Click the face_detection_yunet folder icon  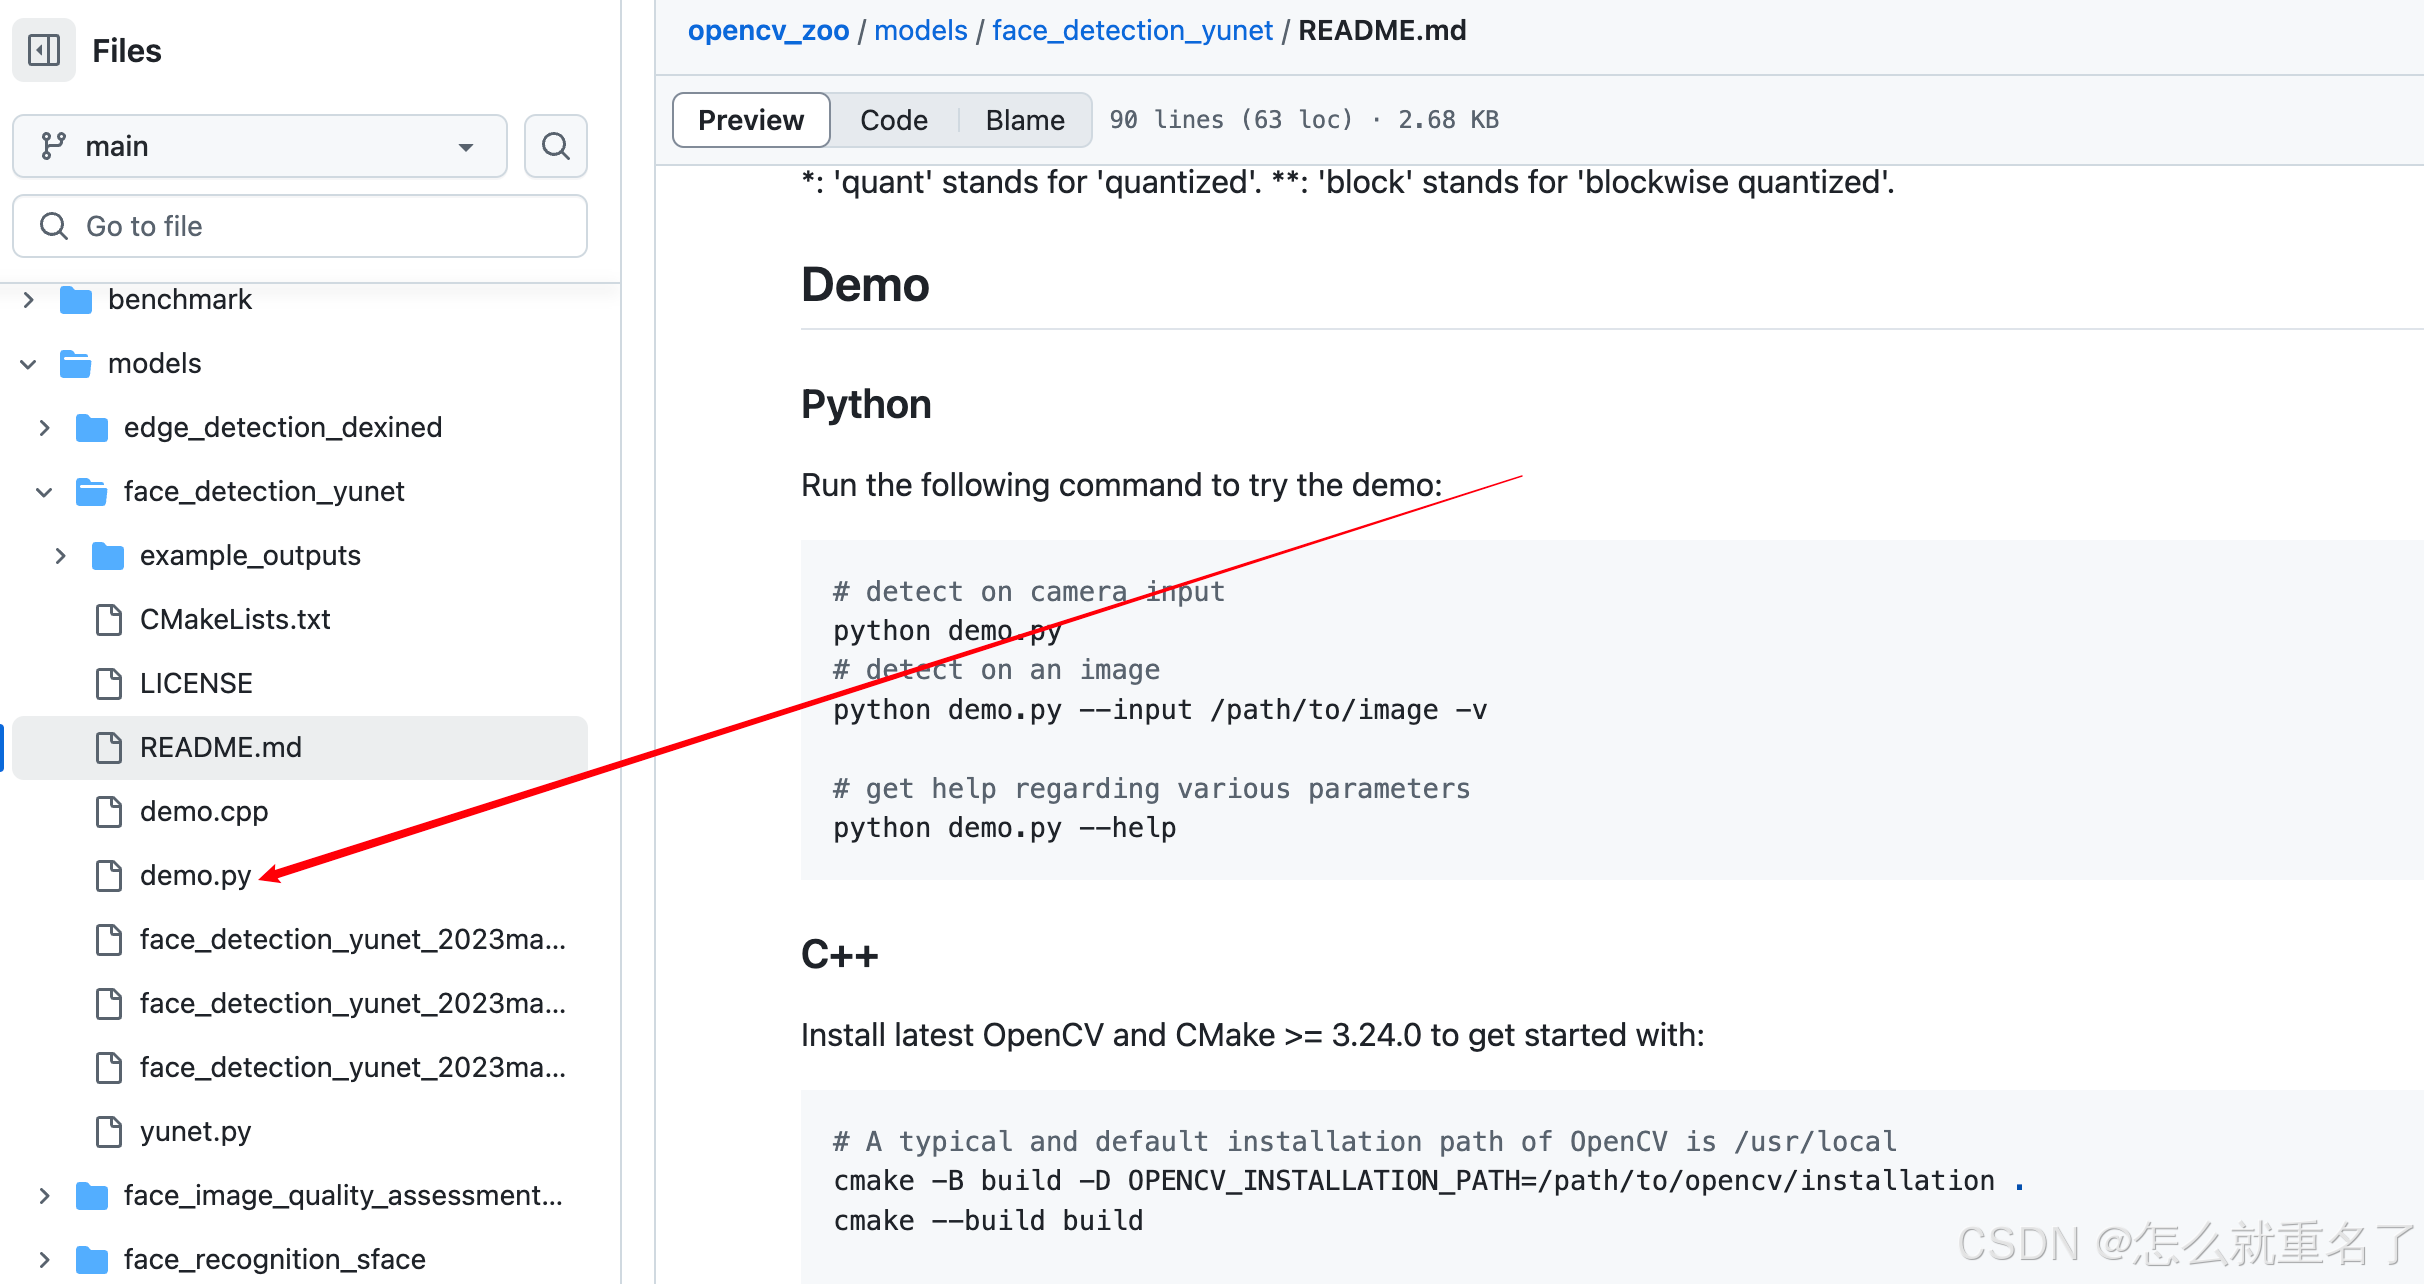coord(92,492)
